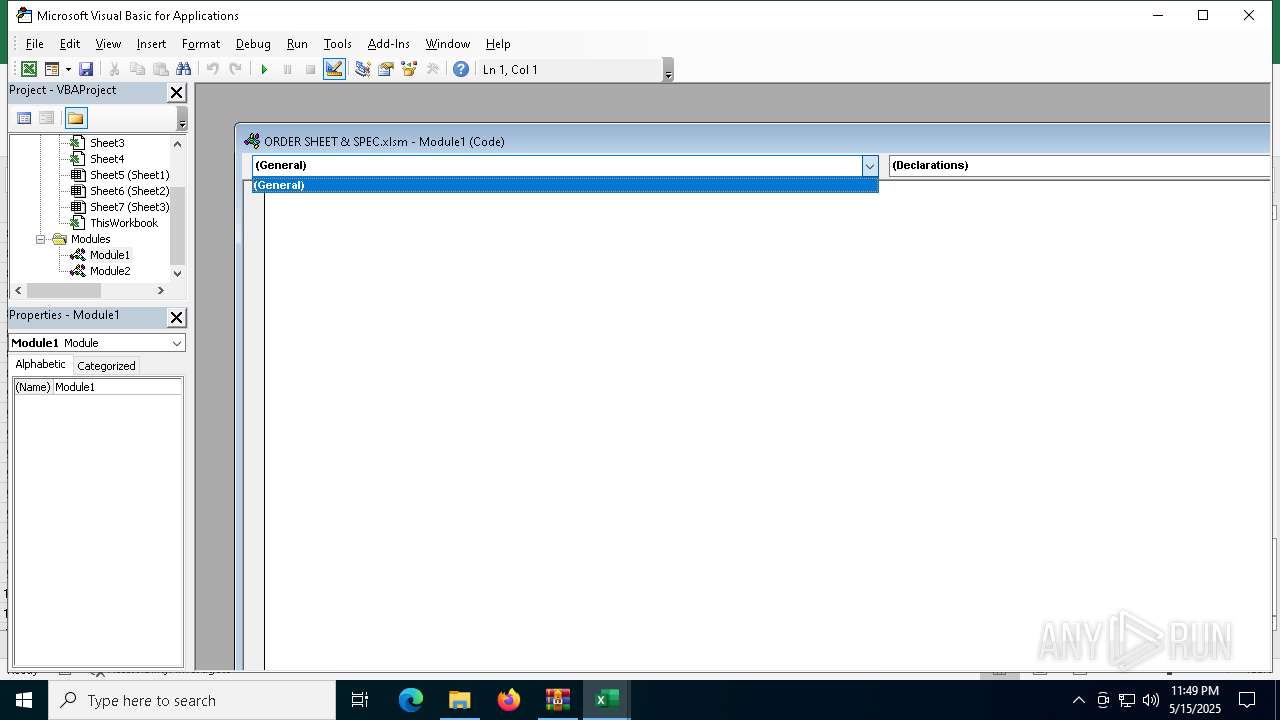1280x720 pixels.
Task: Click project tree scroll up arrow
Action: click(x=178, y=144)
